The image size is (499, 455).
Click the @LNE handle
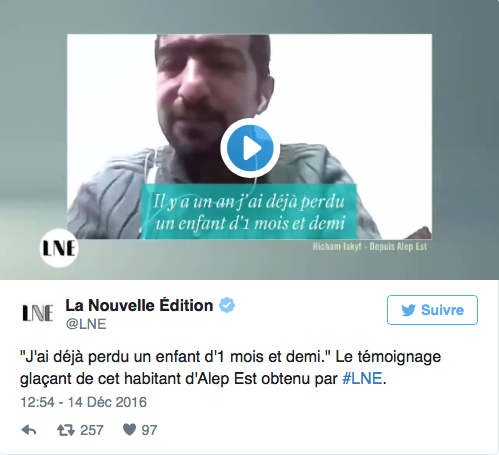click(86, 324)
